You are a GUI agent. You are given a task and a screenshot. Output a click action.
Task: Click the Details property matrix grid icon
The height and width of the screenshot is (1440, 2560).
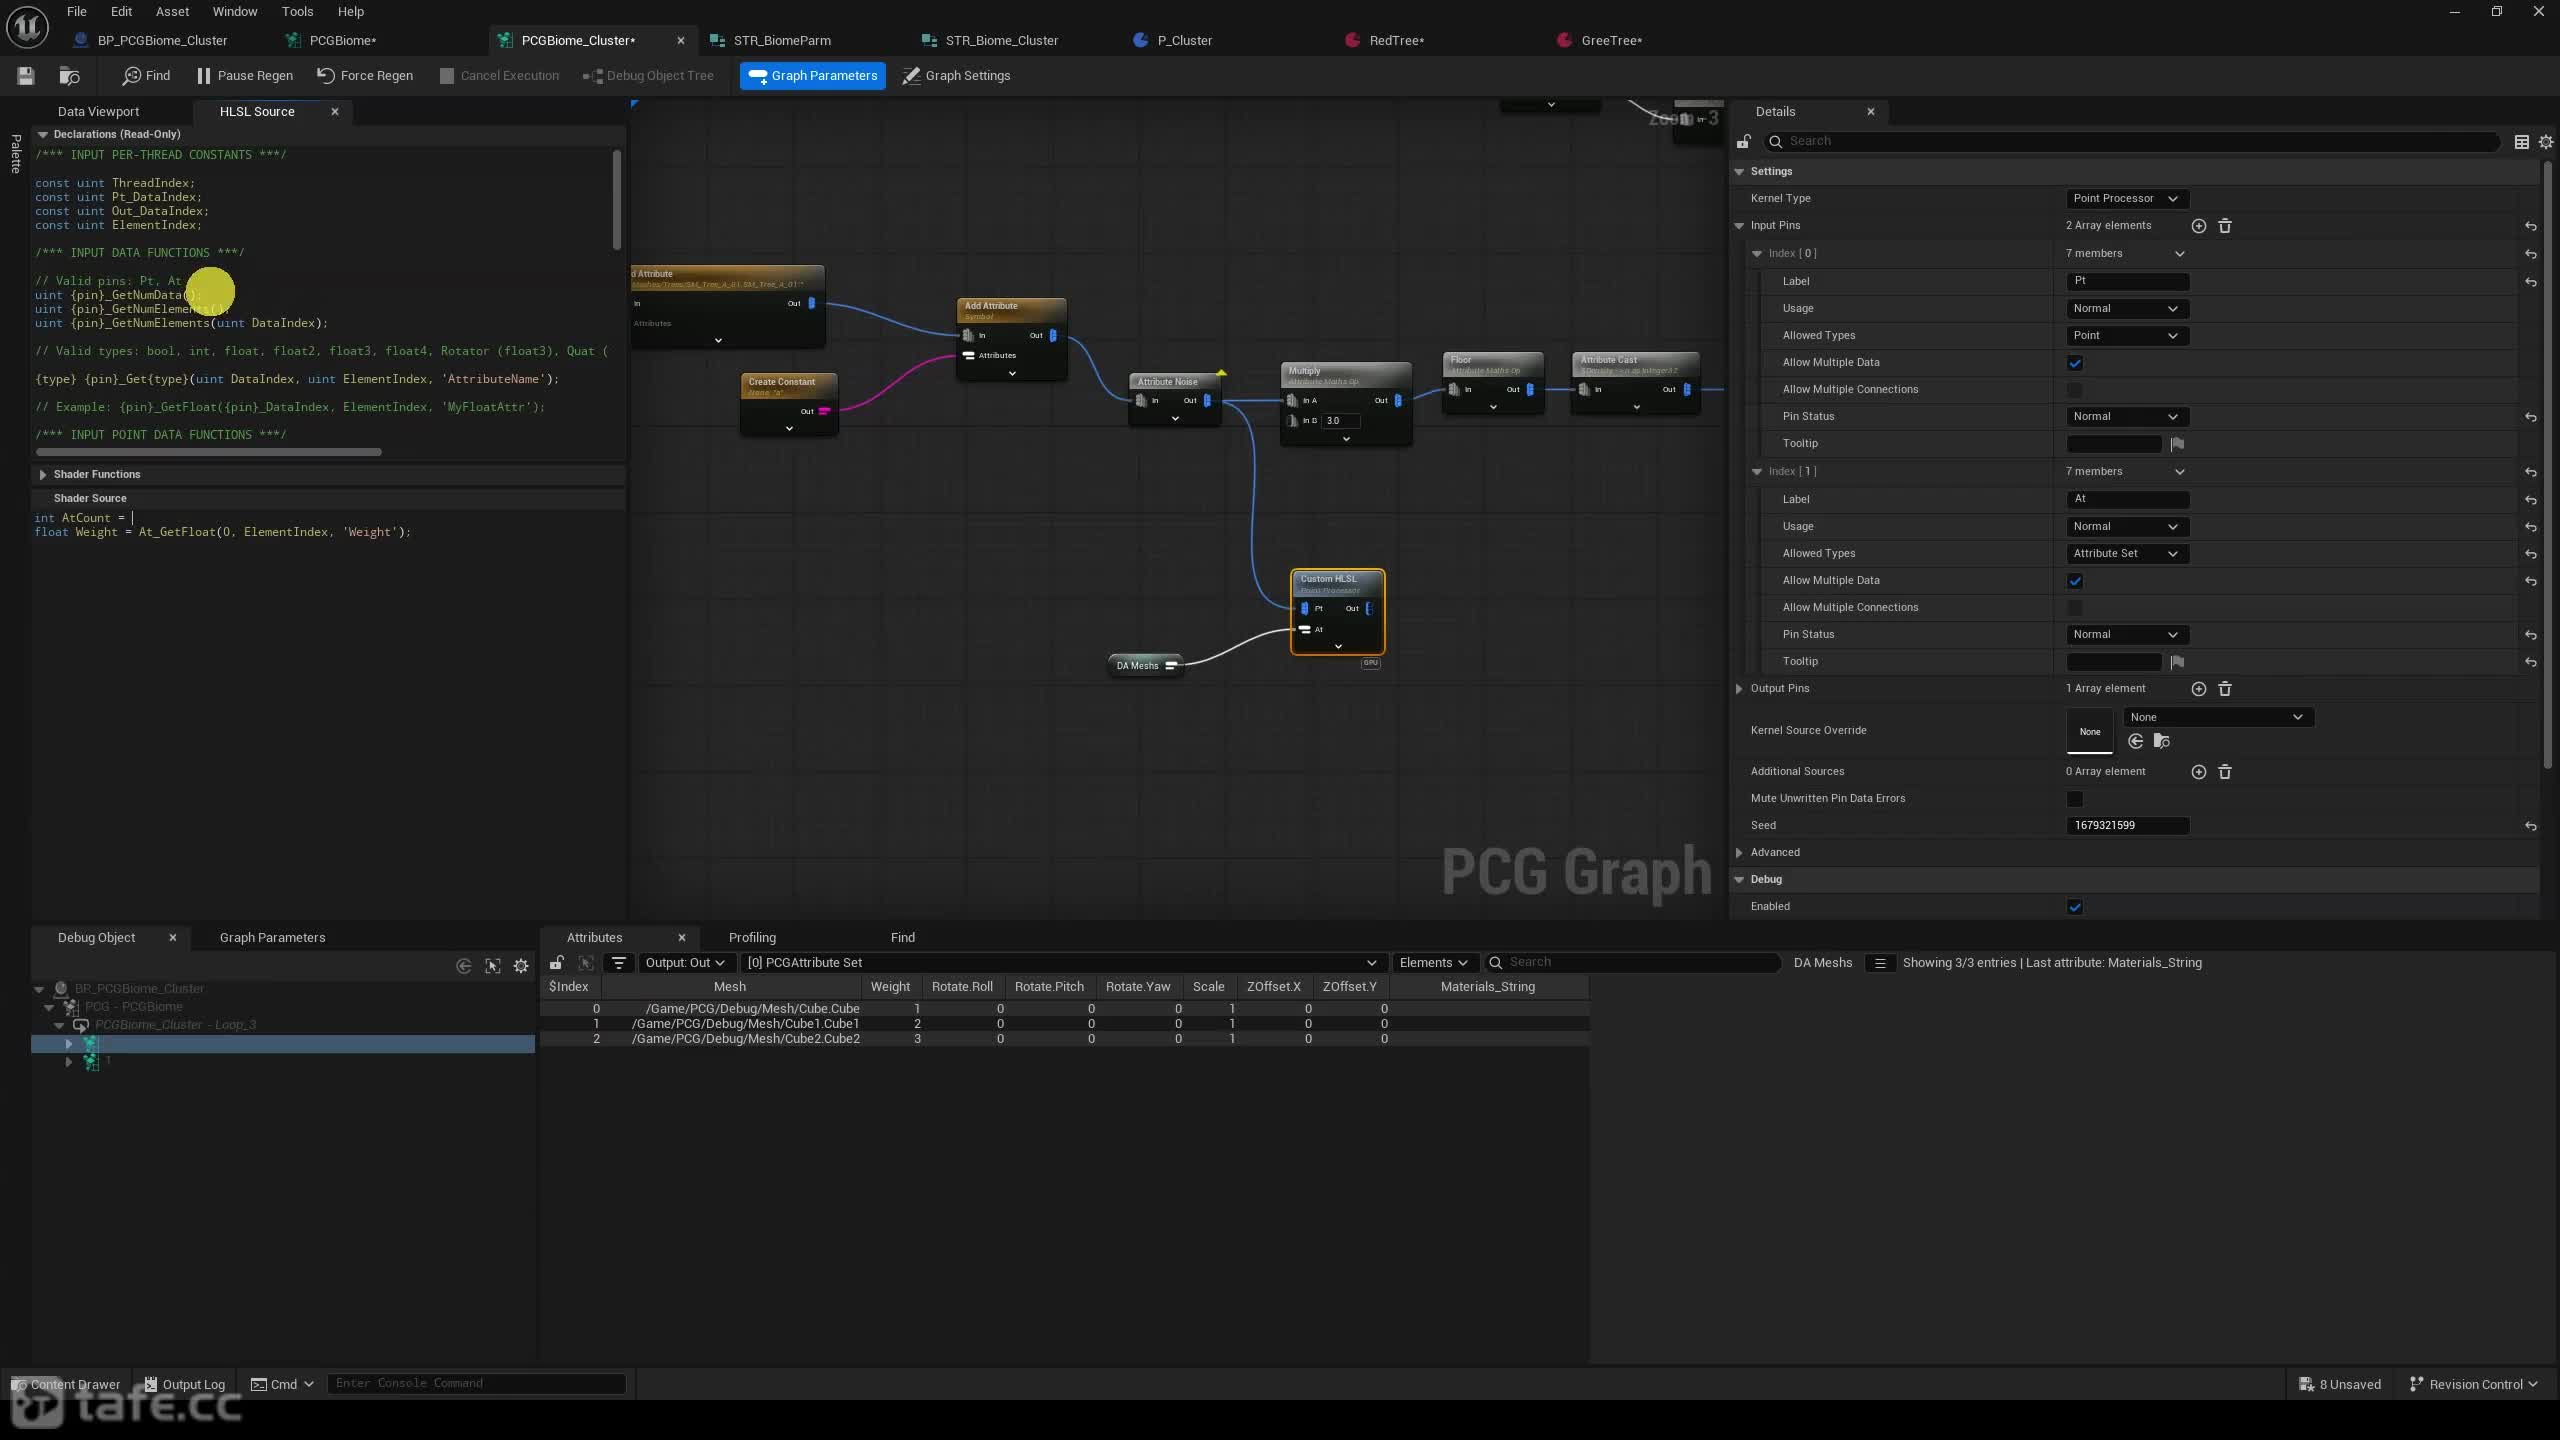tap(2522, 142)
